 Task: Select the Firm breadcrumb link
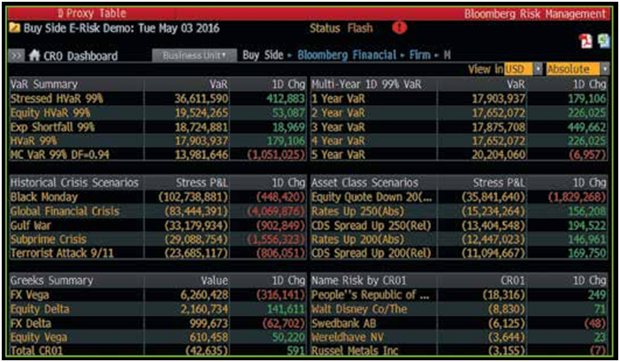420,55
